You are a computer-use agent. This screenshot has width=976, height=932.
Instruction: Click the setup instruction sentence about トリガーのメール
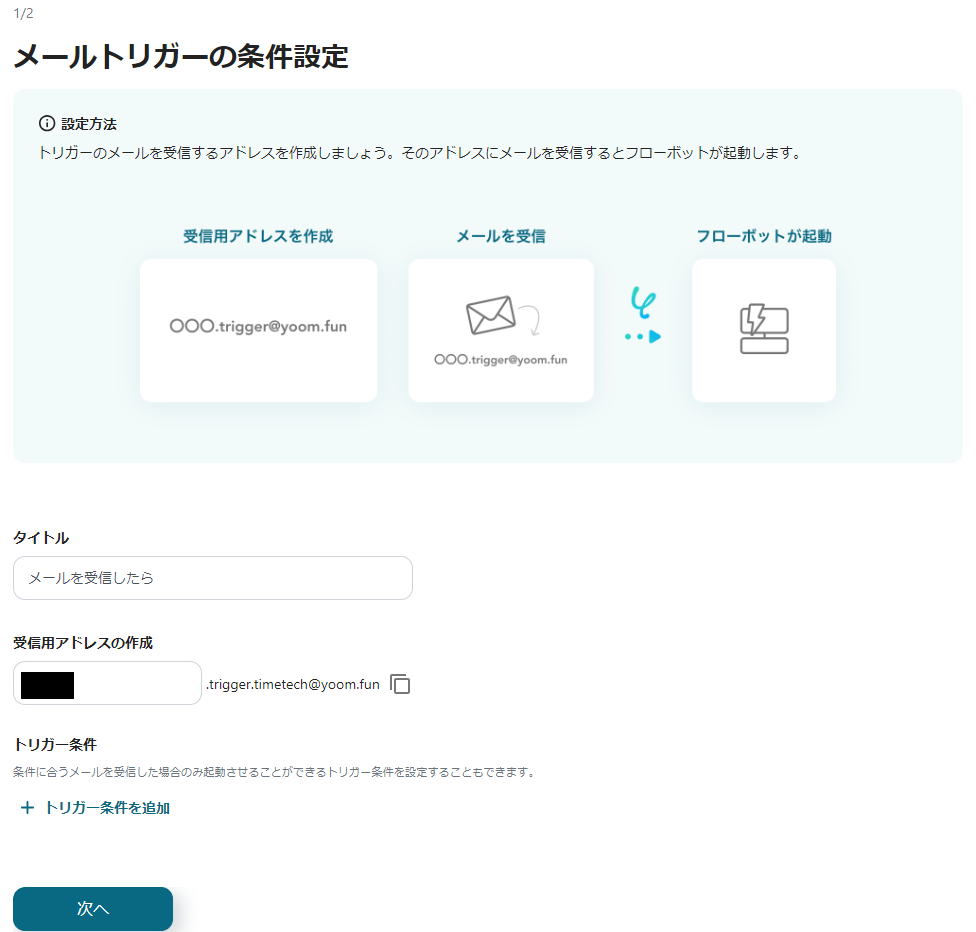click(x=421, y=153)
